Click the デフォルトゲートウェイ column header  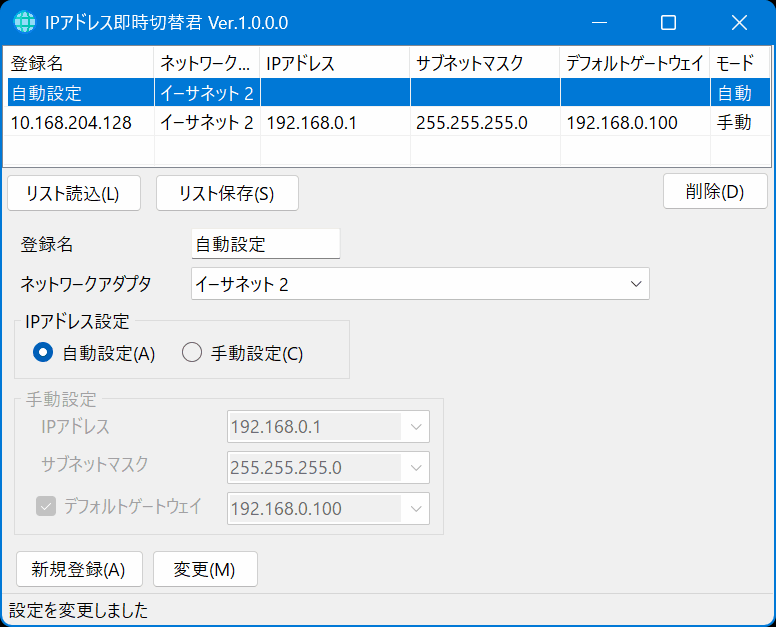[635, 63]
